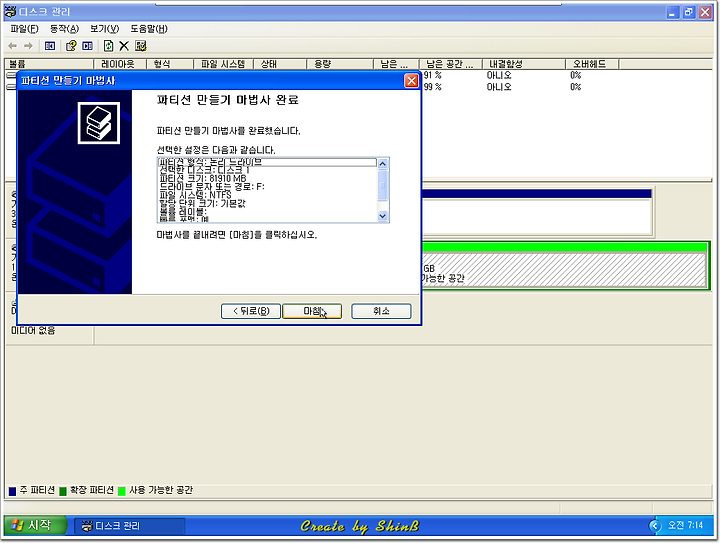This screenshot has height=543, width=720.
Task: Minimize the 디스크 관리 window
Action: [x=673, y=12]
